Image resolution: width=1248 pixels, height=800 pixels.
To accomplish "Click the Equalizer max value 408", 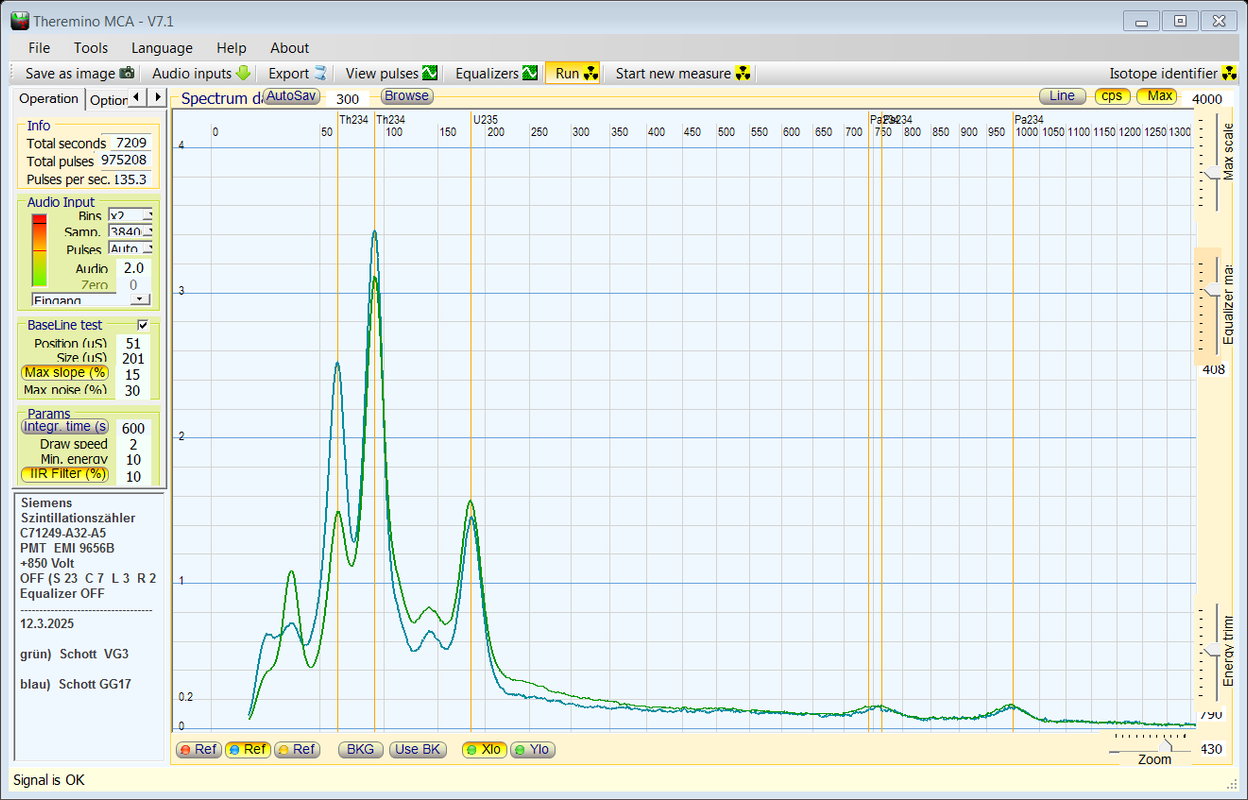I will point(1213,369).
